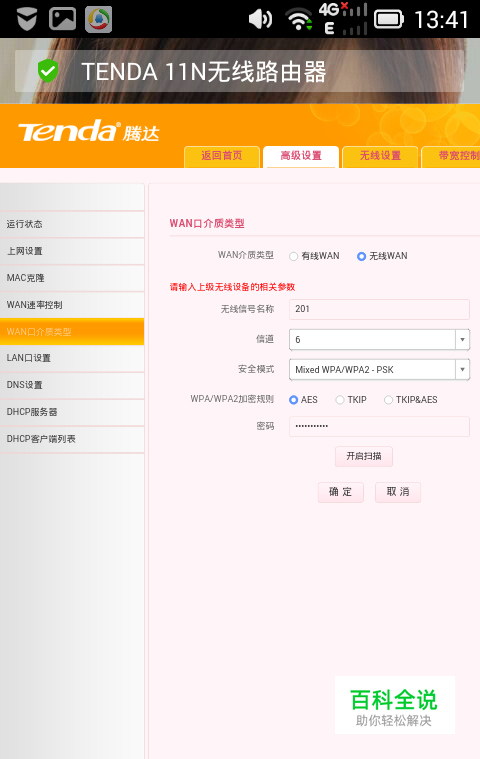Click the WAN口介质类型 section heading
Viewport: 480px width, 759px height.
(x=207, y=224)
